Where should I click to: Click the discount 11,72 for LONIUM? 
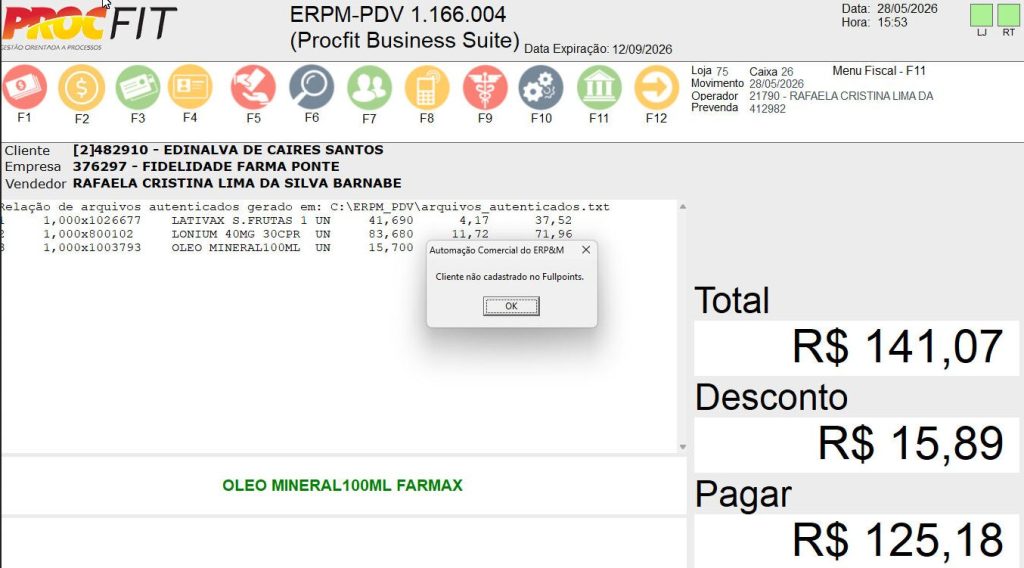point(470,234)
